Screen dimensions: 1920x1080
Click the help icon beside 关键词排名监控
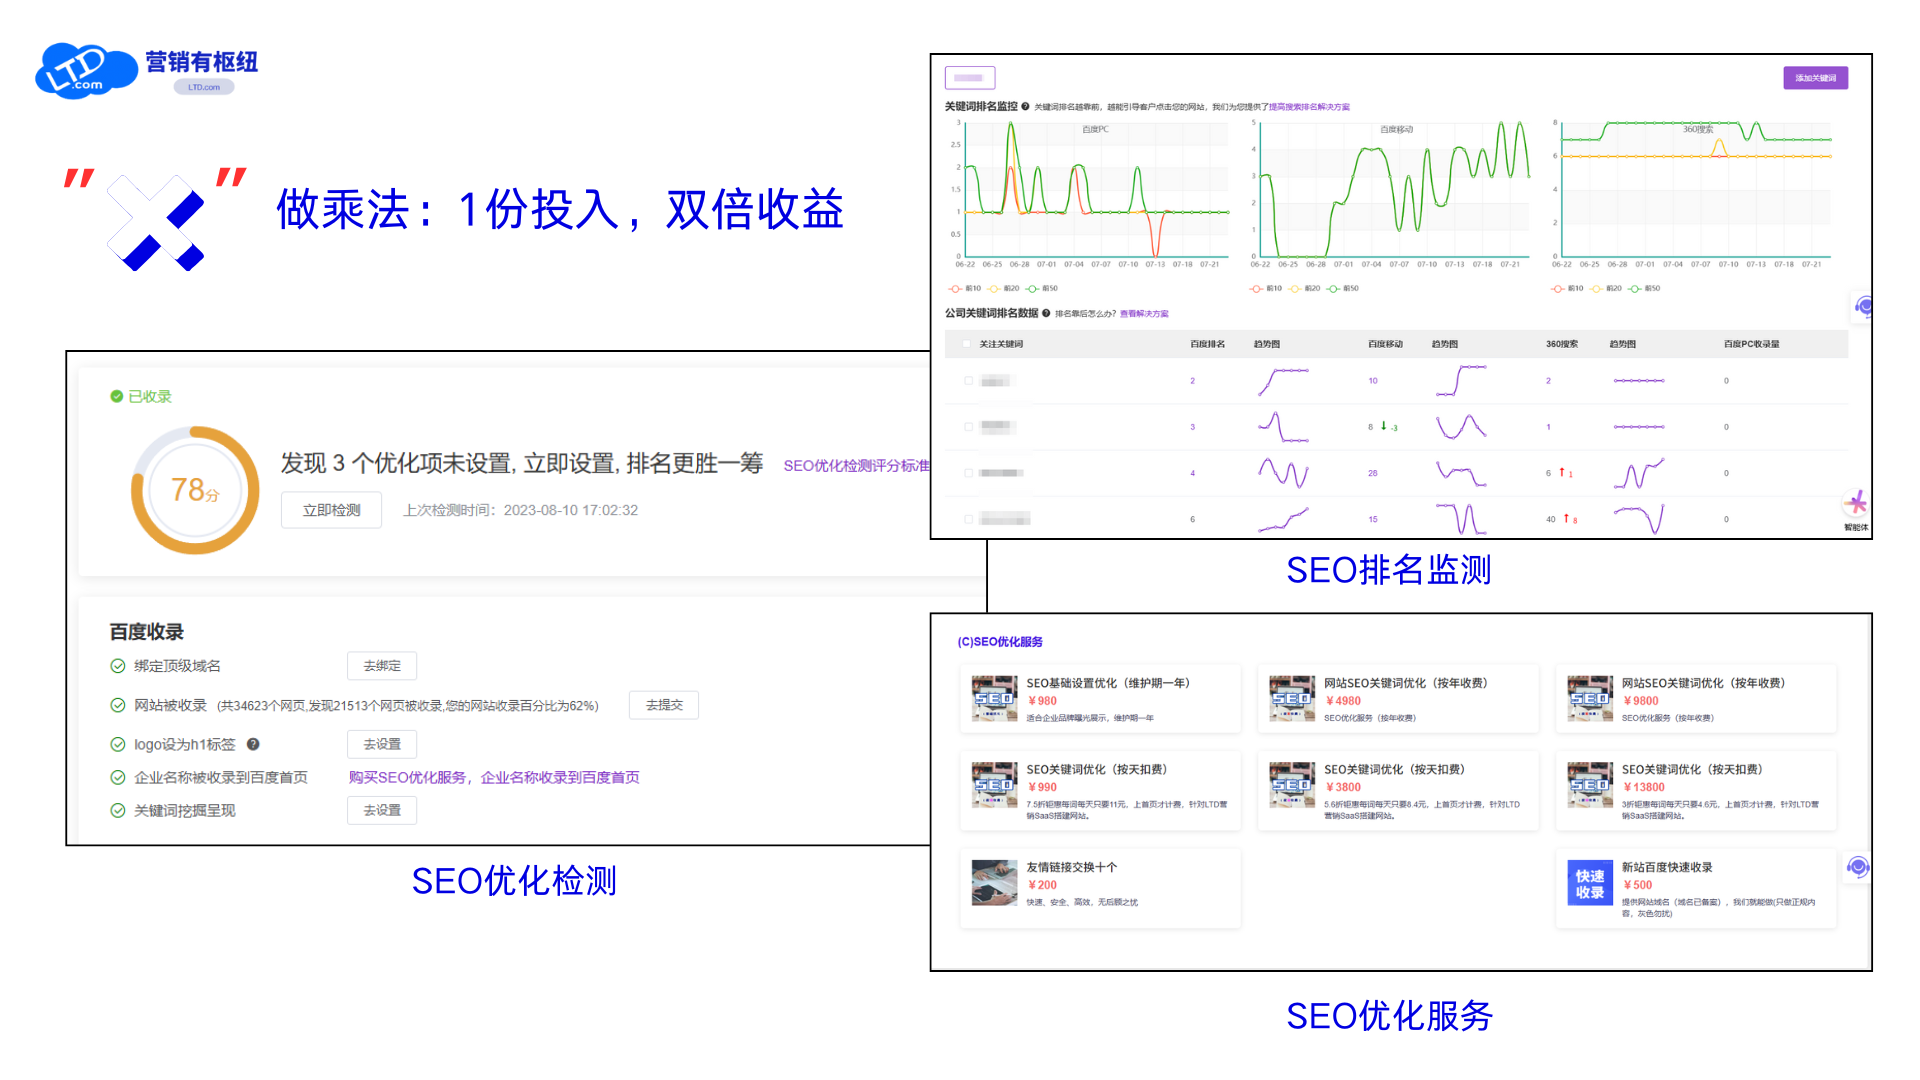pyautogui.click(x=1025, y=107)
